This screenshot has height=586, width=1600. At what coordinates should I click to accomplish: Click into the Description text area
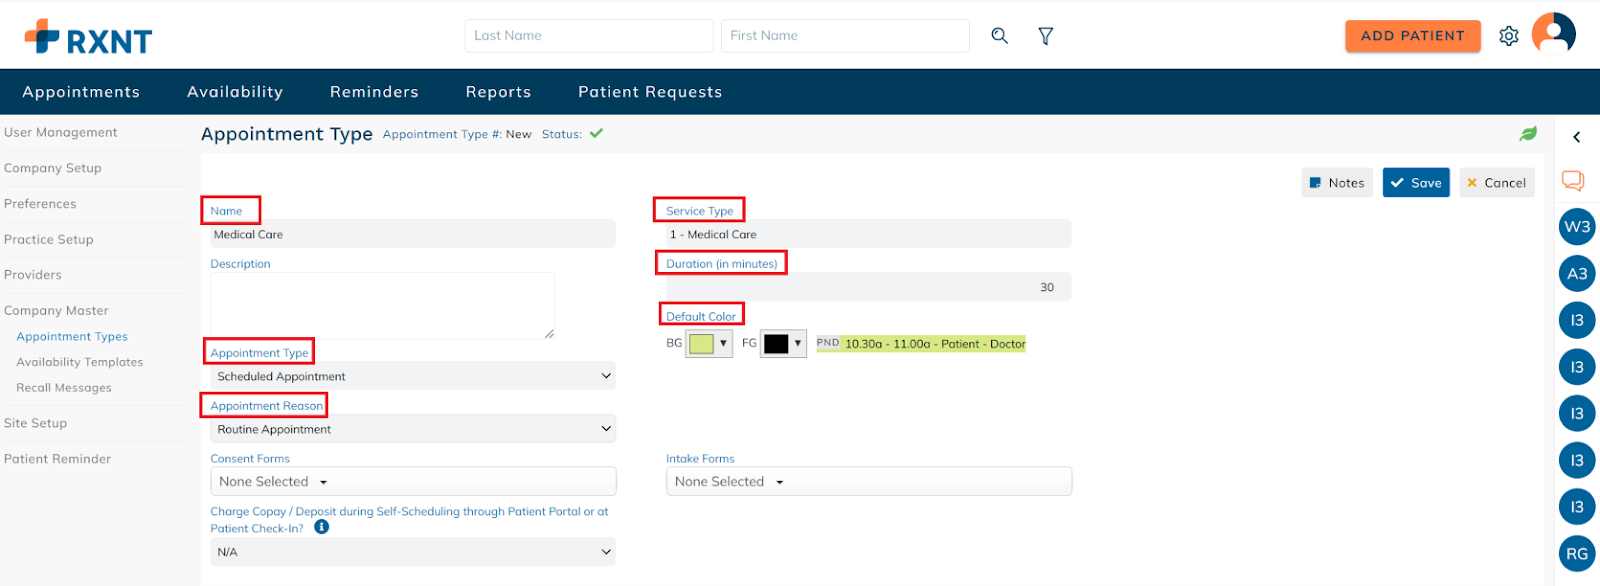pos(382,306)
